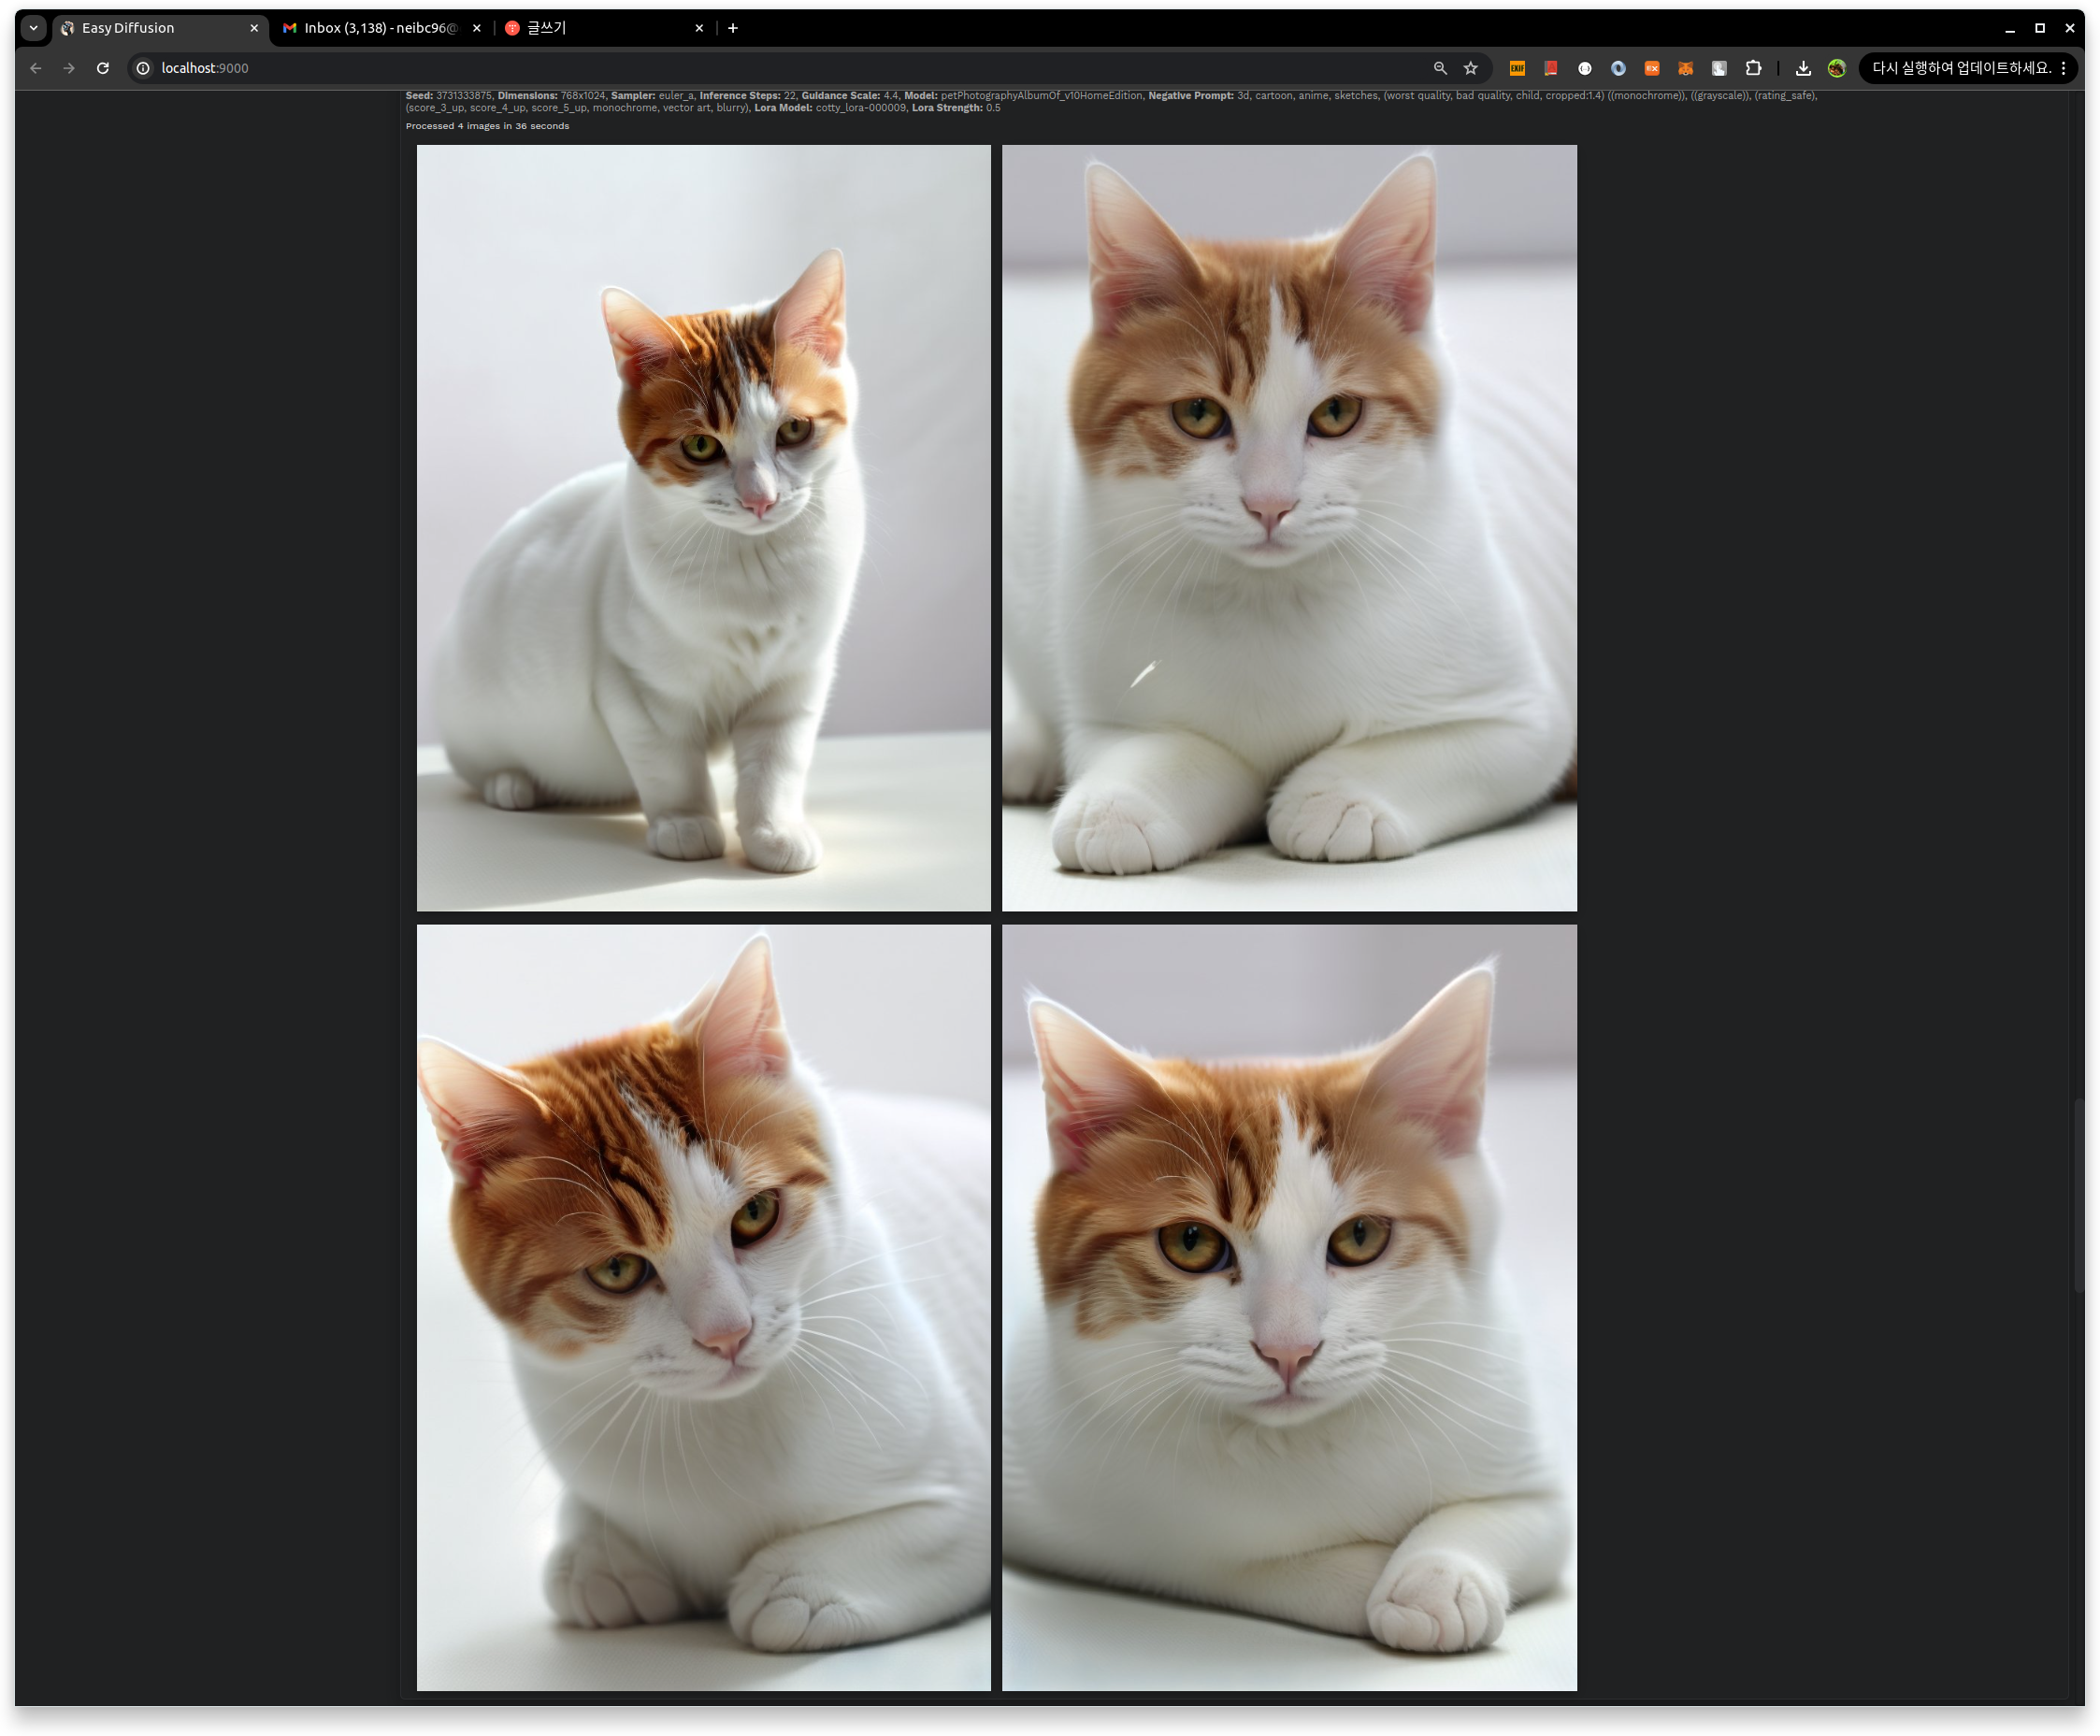The image size is (2100, 1736).
Task: Open a new browser tab
Action: [x=732, y=28]
